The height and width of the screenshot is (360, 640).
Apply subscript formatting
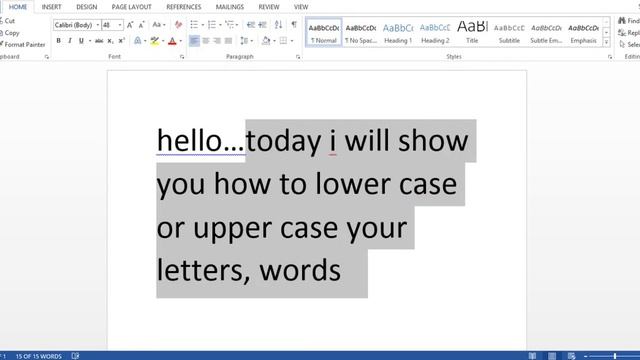coord(110,41)
